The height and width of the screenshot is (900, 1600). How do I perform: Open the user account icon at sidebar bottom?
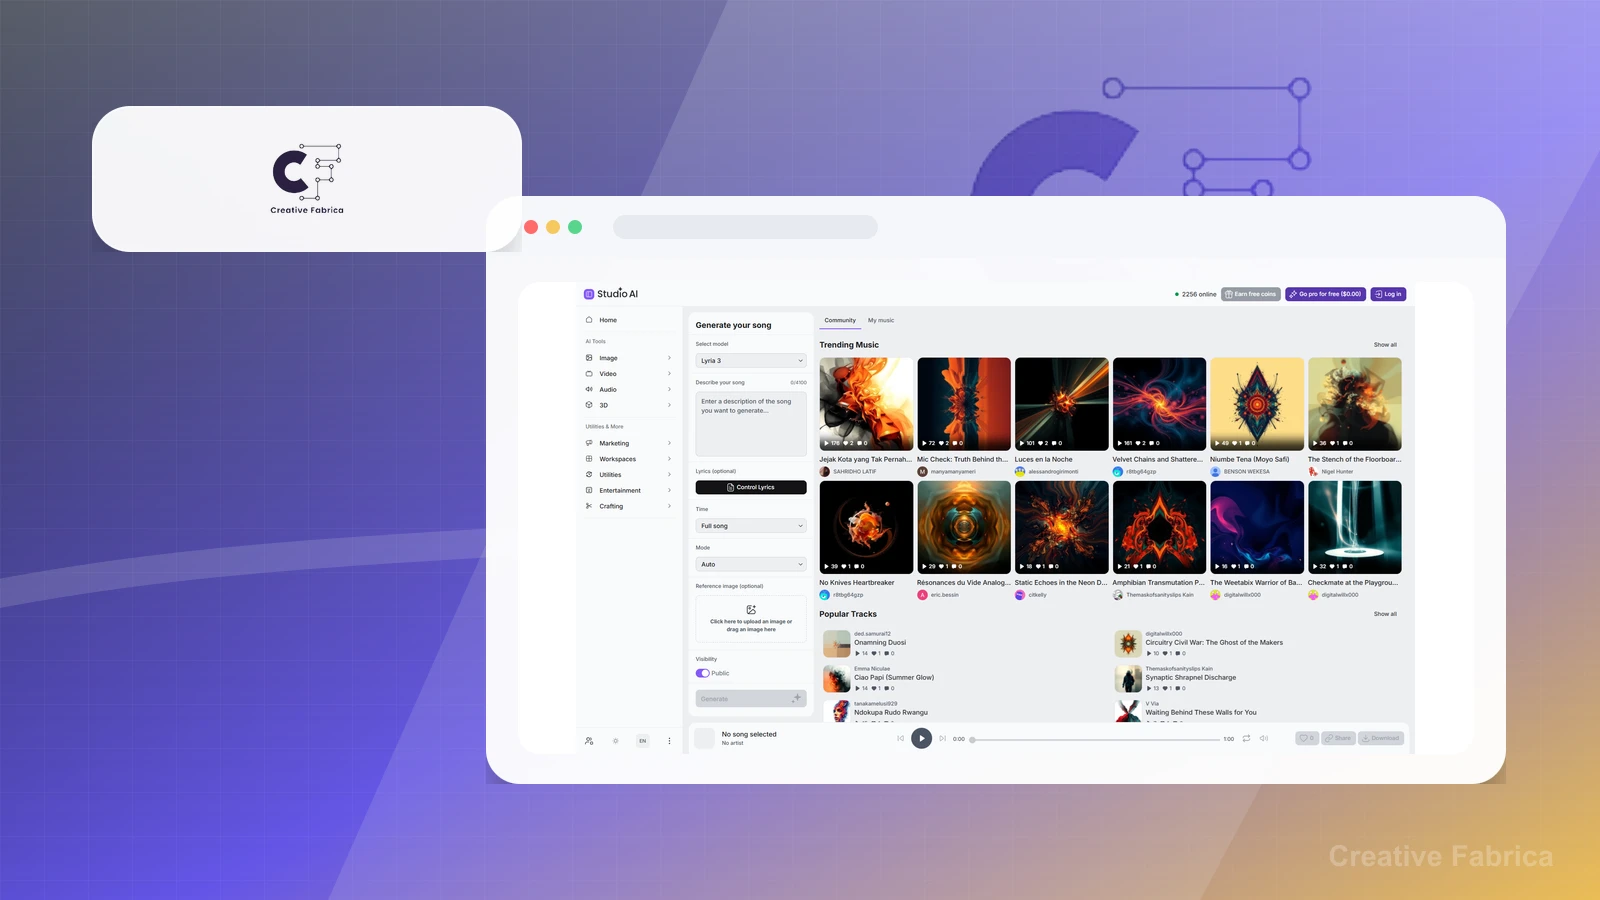coord(589,741)
